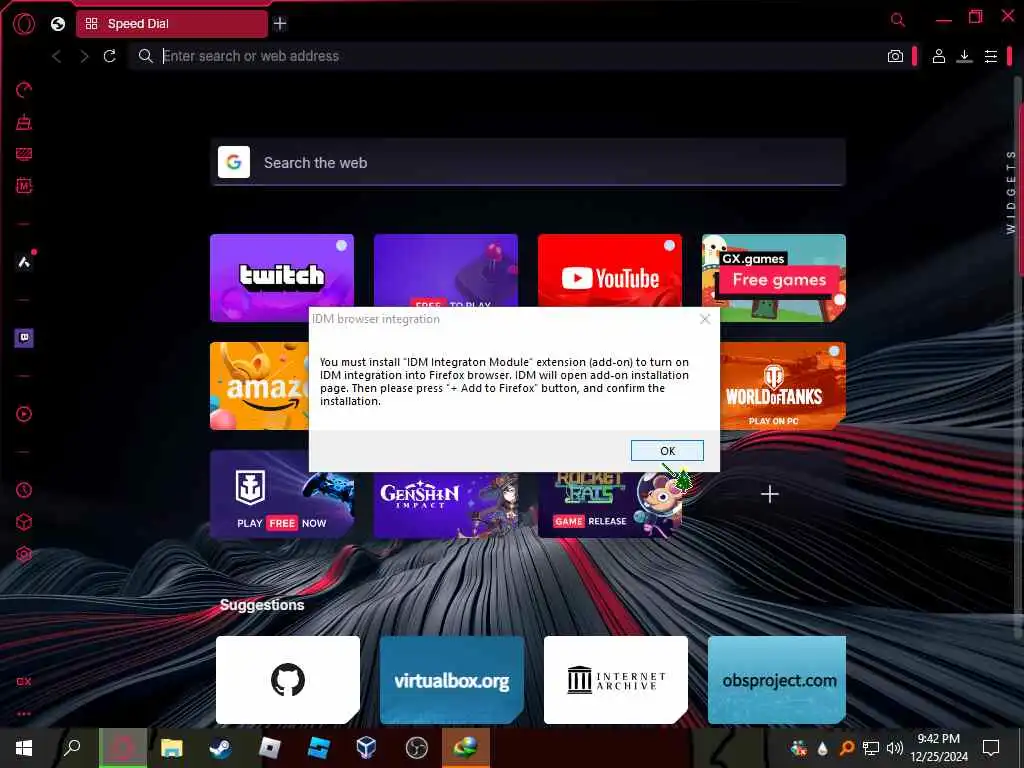This screenshot has height=768, width=1024.
Task: Add a new speed dial site
Action: click(x=770, y=494)
